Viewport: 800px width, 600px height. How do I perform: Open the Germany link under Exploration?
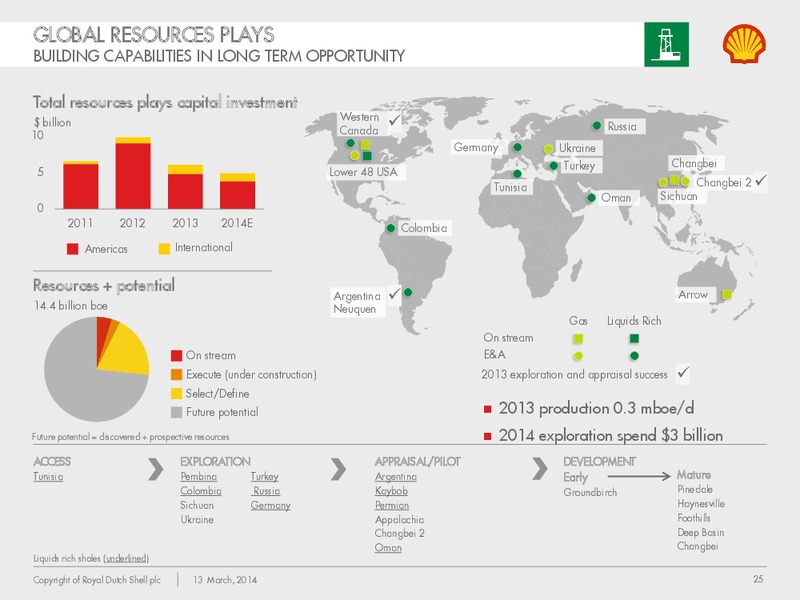click(270, 505)
